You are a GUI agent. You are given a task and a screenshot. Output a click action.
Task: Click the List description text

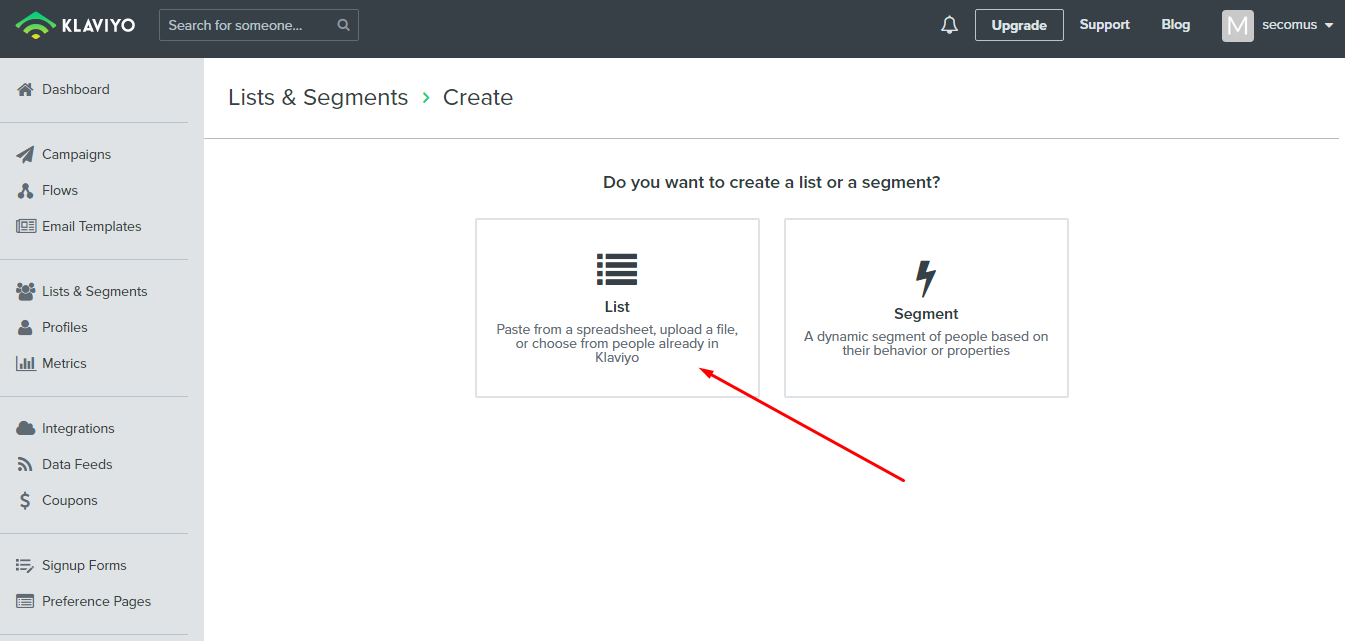pyautogui.click(x=617, y=343)
